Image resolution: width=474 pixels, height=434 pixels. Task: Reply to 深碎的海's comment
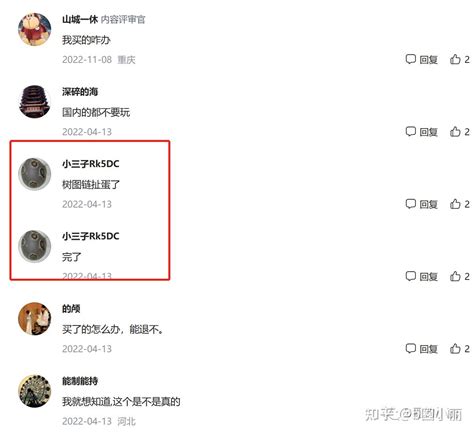click(421, 132)
